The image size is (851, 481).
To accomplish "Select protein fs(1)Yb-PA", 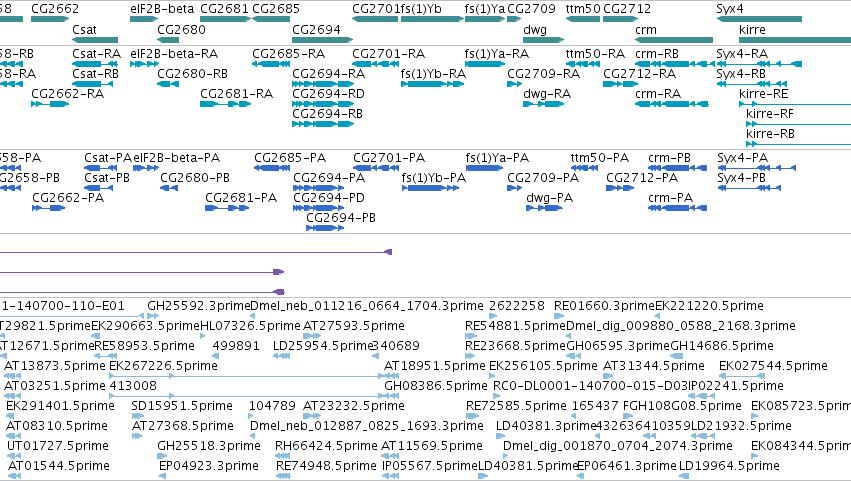I will coord(431,188).
